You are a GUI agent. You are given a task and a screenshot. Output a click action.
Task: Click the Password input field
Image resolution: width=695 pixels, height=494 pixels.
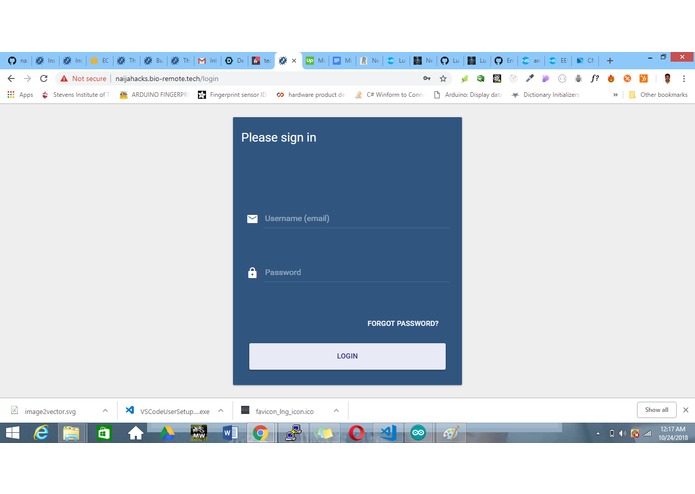(356, 272)
